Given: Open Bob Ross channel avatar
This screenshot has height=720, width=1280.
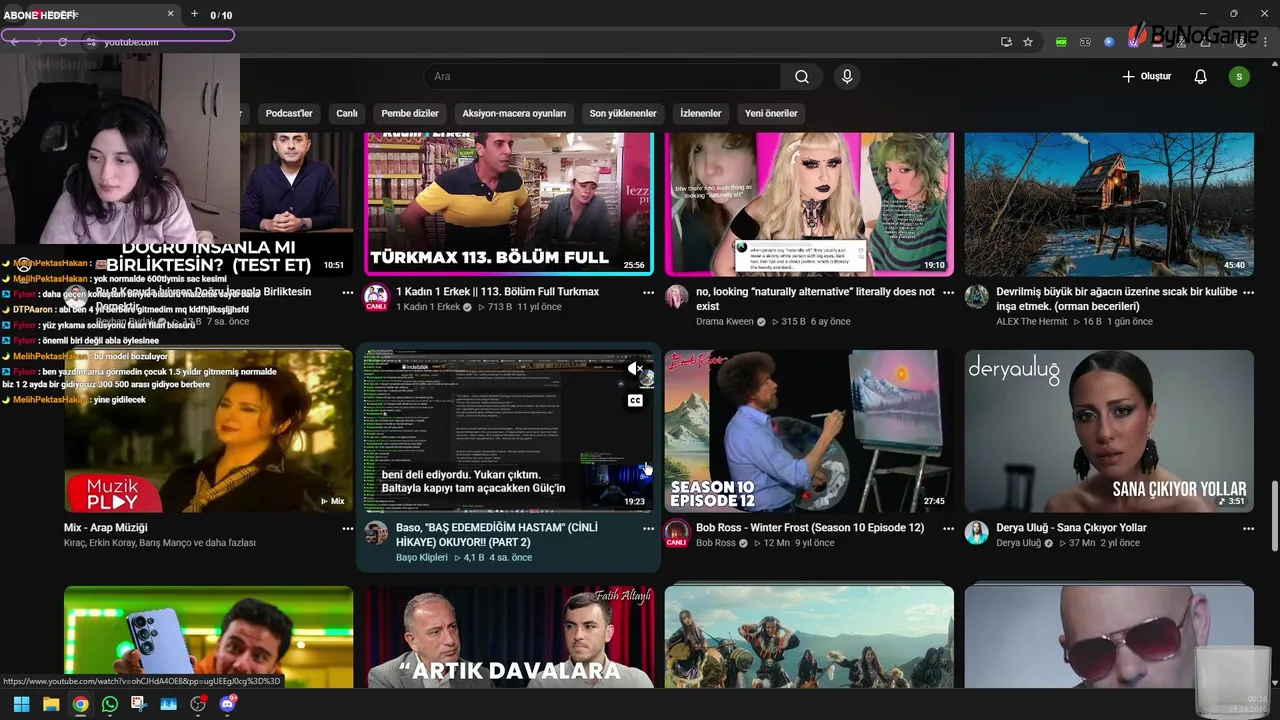Looking at the screenshot, I should (x=676, y=532).
